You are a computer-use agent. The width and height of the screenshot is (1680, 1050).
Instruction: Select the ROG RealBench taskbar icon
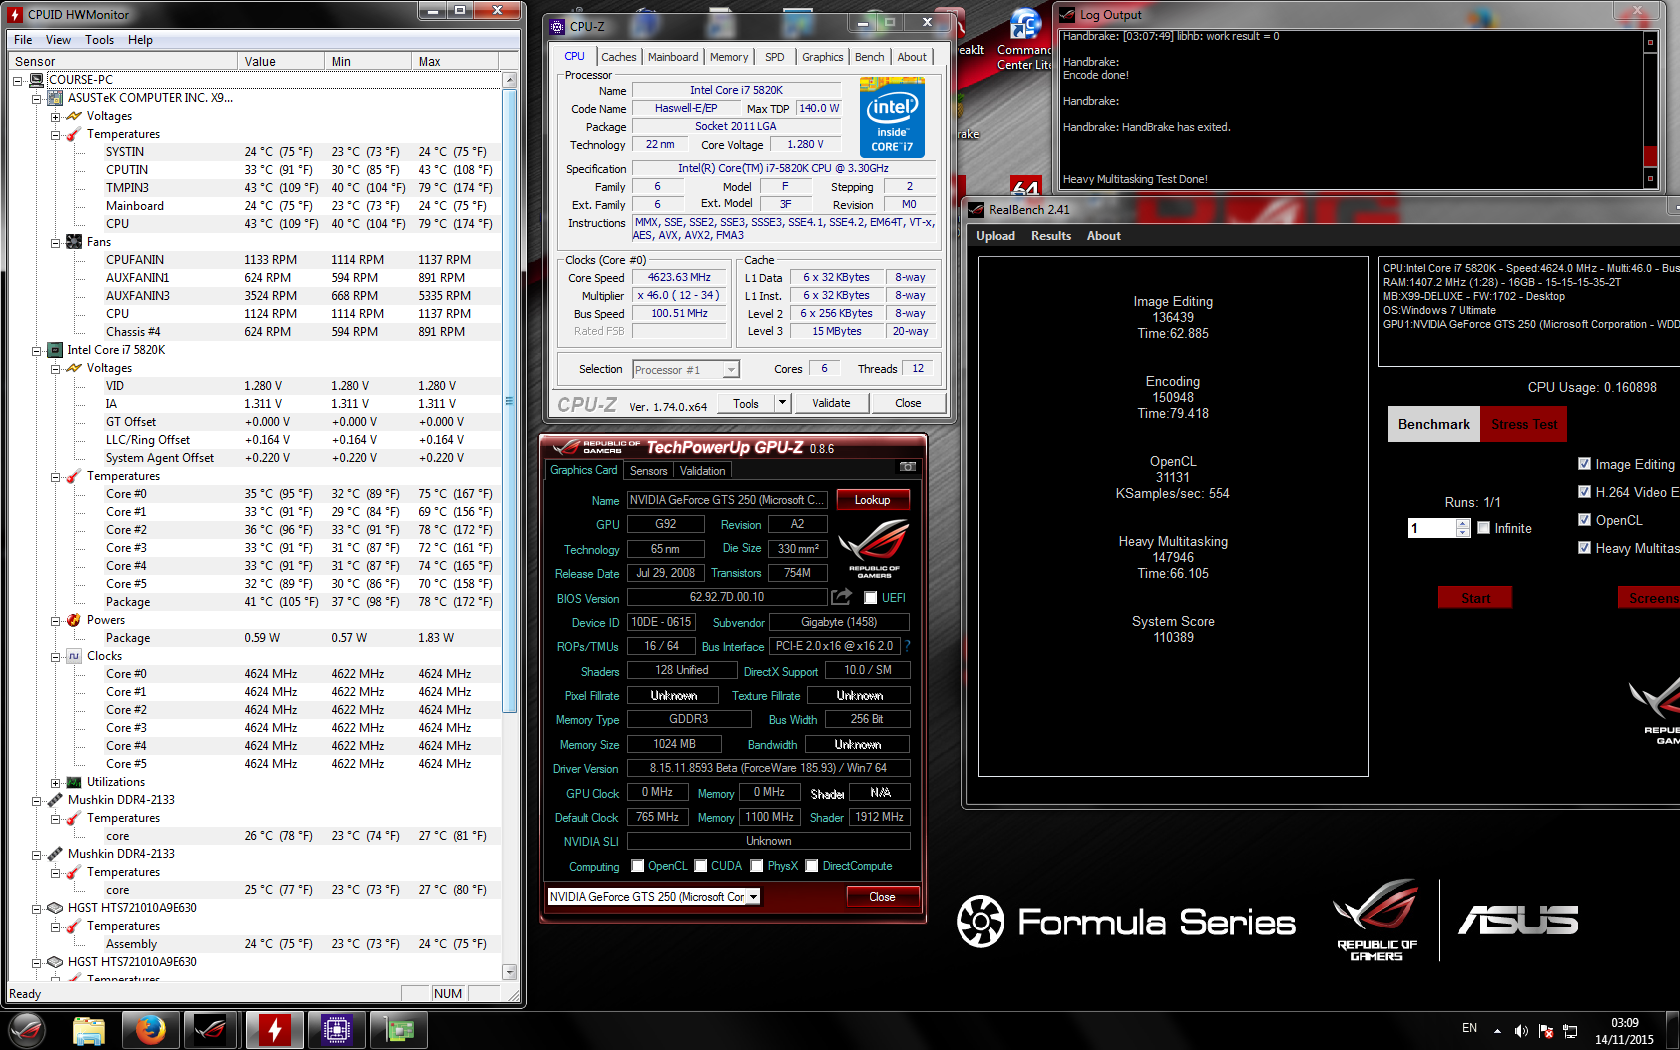(211, 1030)
